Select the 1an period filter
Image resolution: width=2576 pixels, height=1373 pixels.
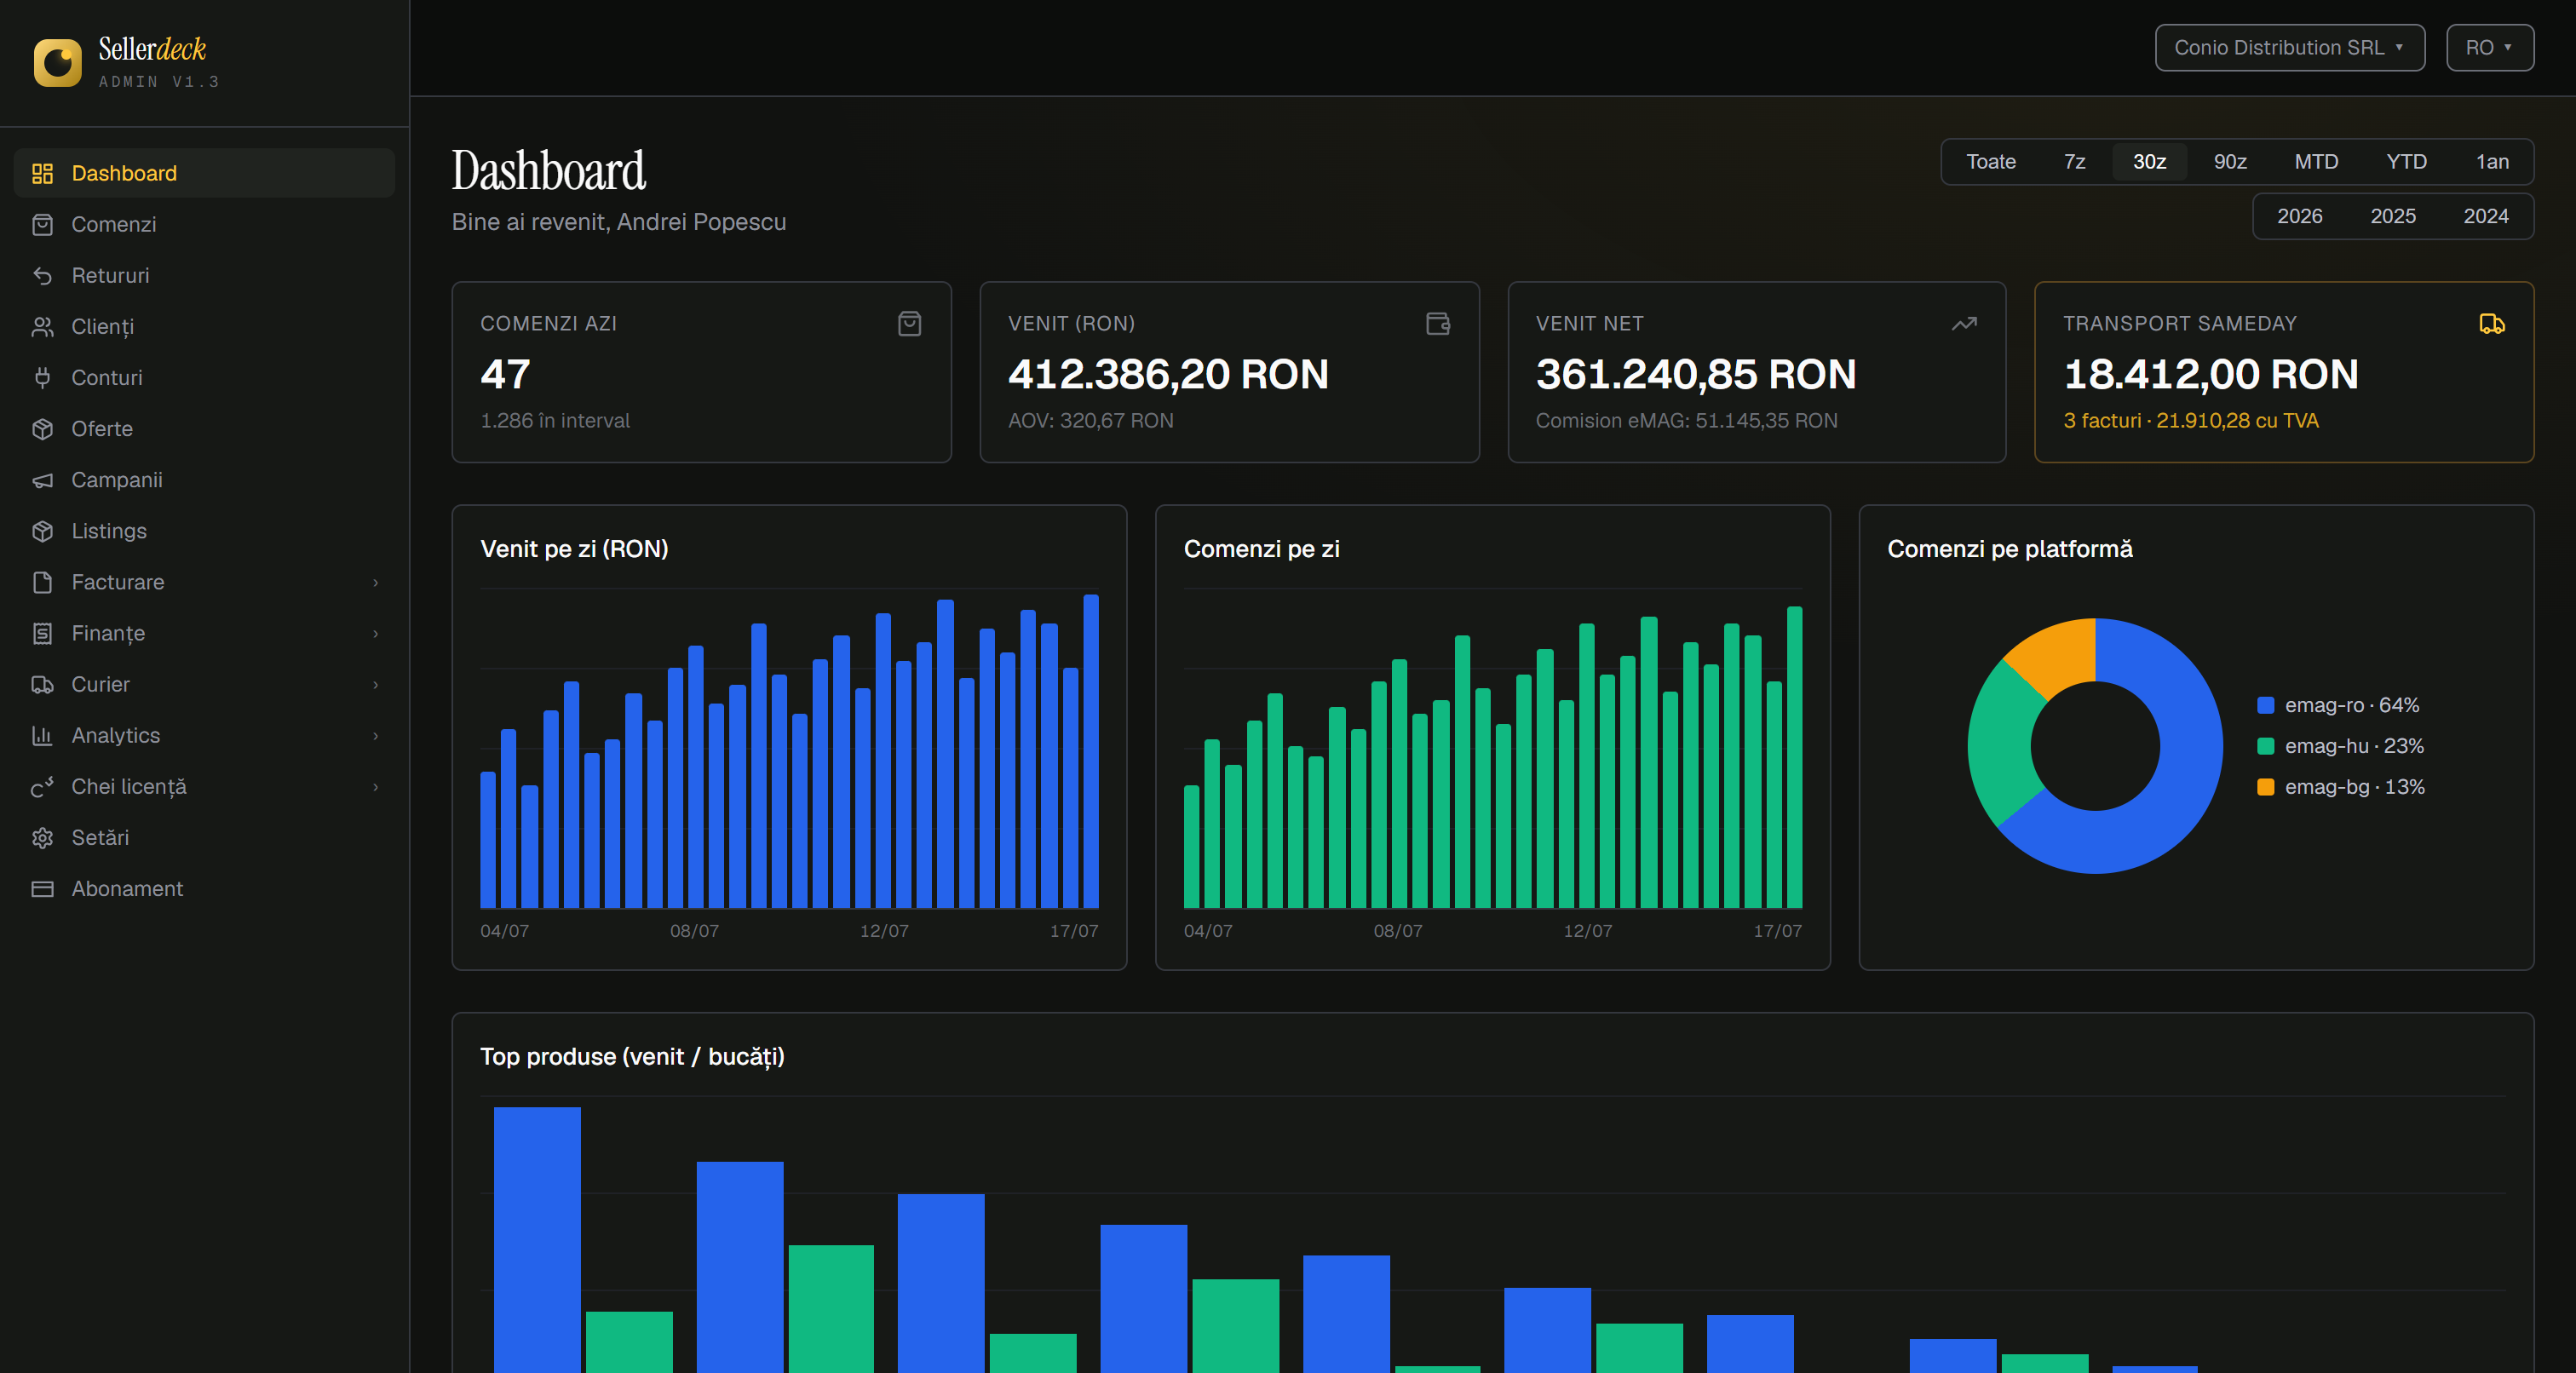(2492, 162)
